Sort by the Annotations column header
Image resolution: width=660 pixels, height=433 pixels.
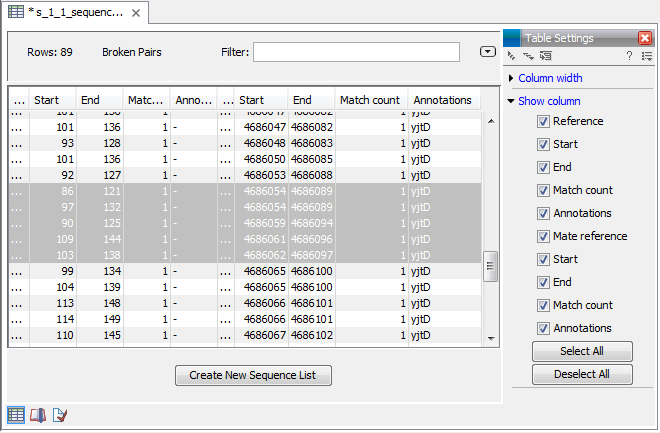[x=442, y=100]
